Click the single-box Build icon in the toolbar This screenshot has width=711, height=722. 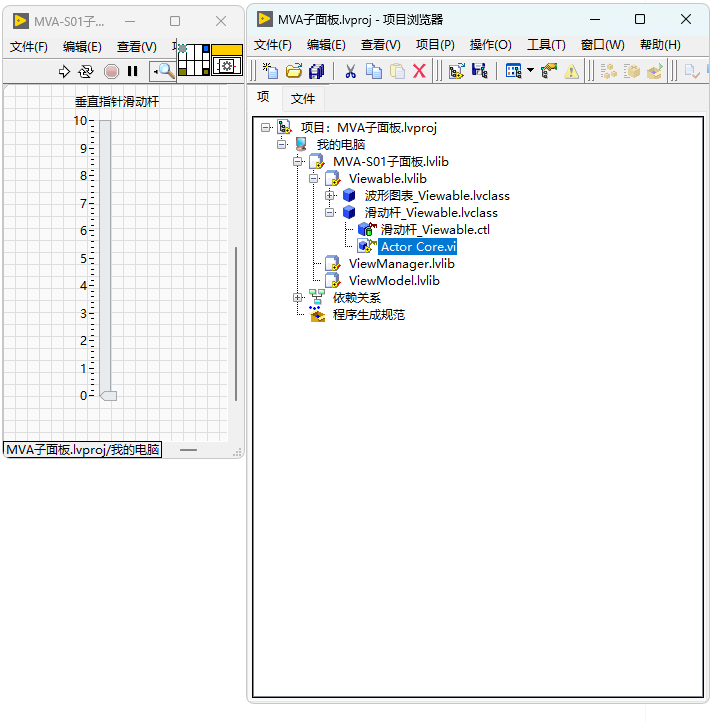[x=632, y=71]
